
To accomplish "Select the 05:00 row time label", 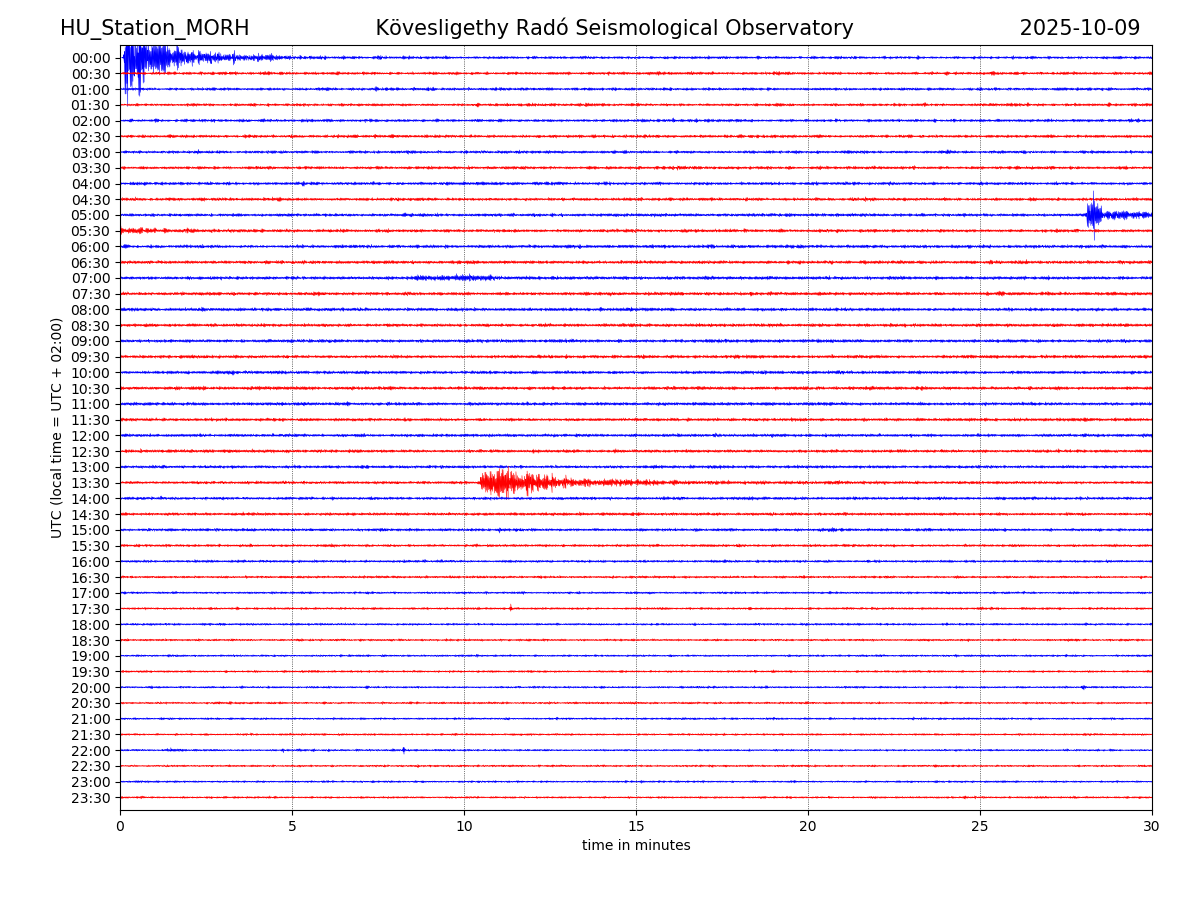I will tap(91, 215).
